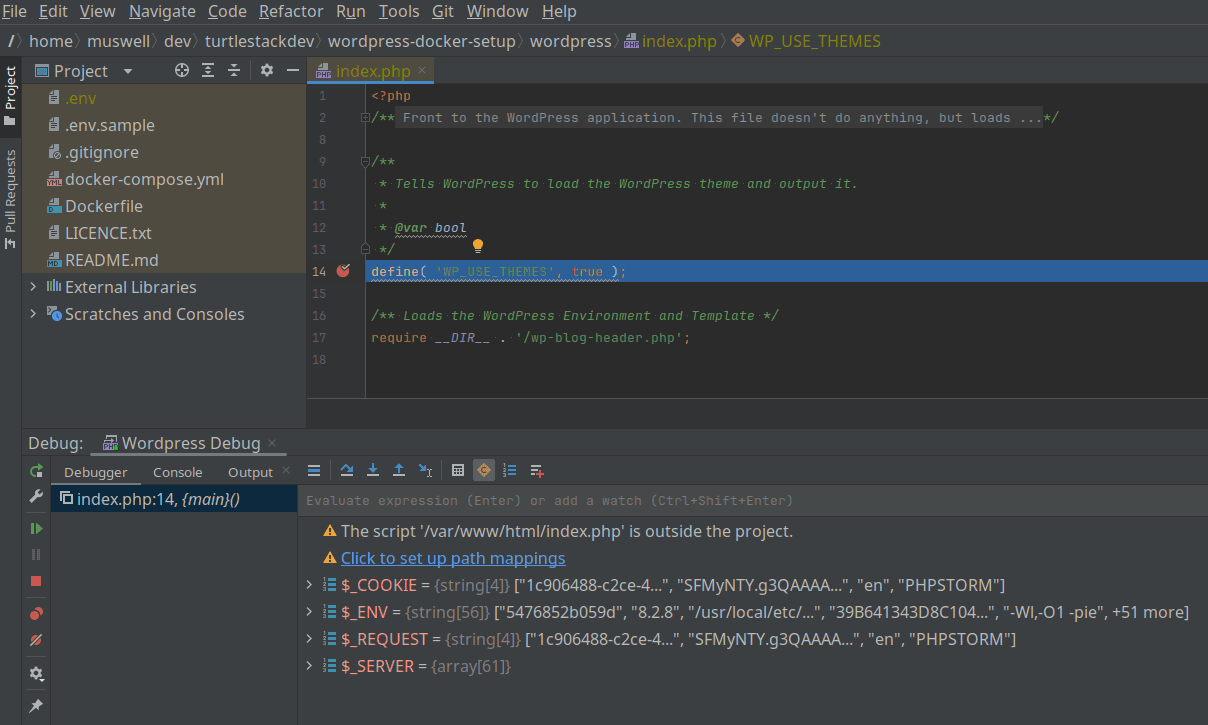Close the index.php editor tab
The image size is (1208, 725).
point(422,70)
